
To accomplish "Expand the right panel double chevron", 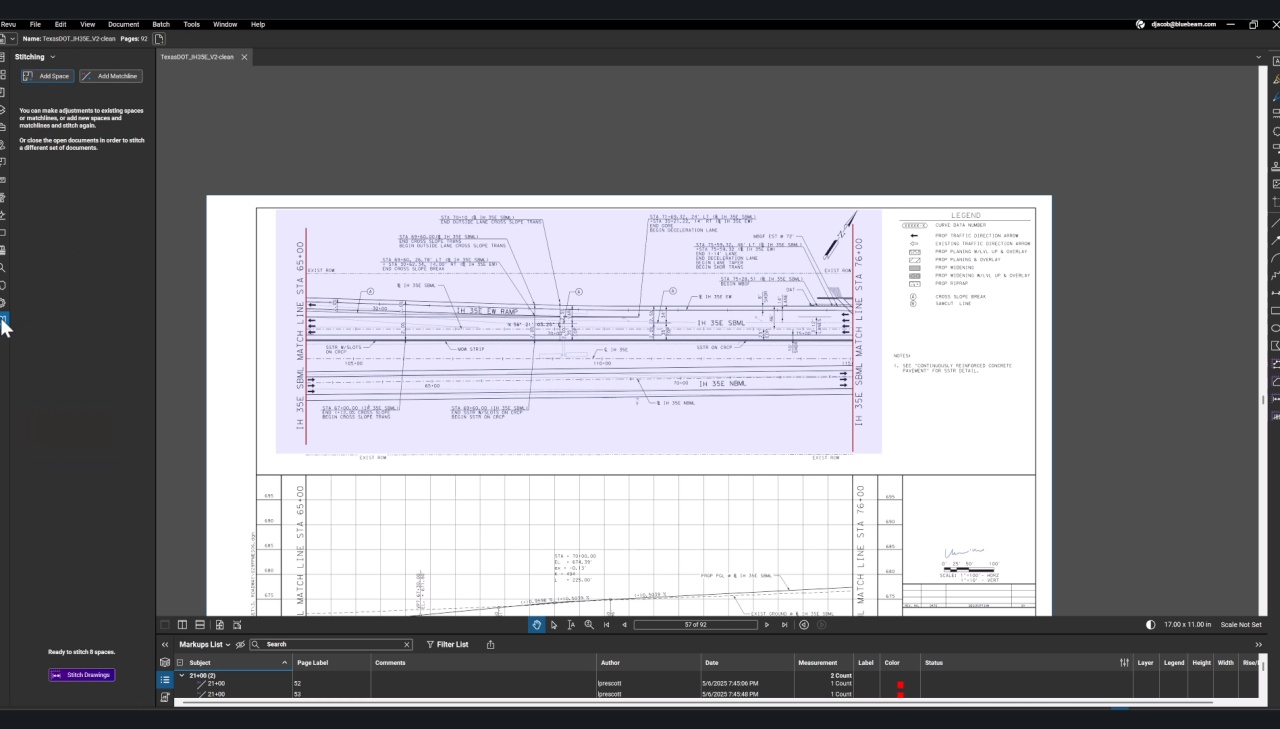I will [1259, 645].
